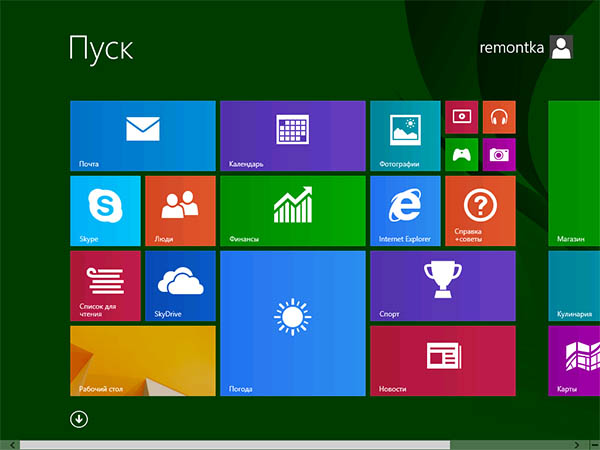This screenshot has width=600, height=450.
Task: Click the scrollbar left arrow
Action: (x=12, y=445)
